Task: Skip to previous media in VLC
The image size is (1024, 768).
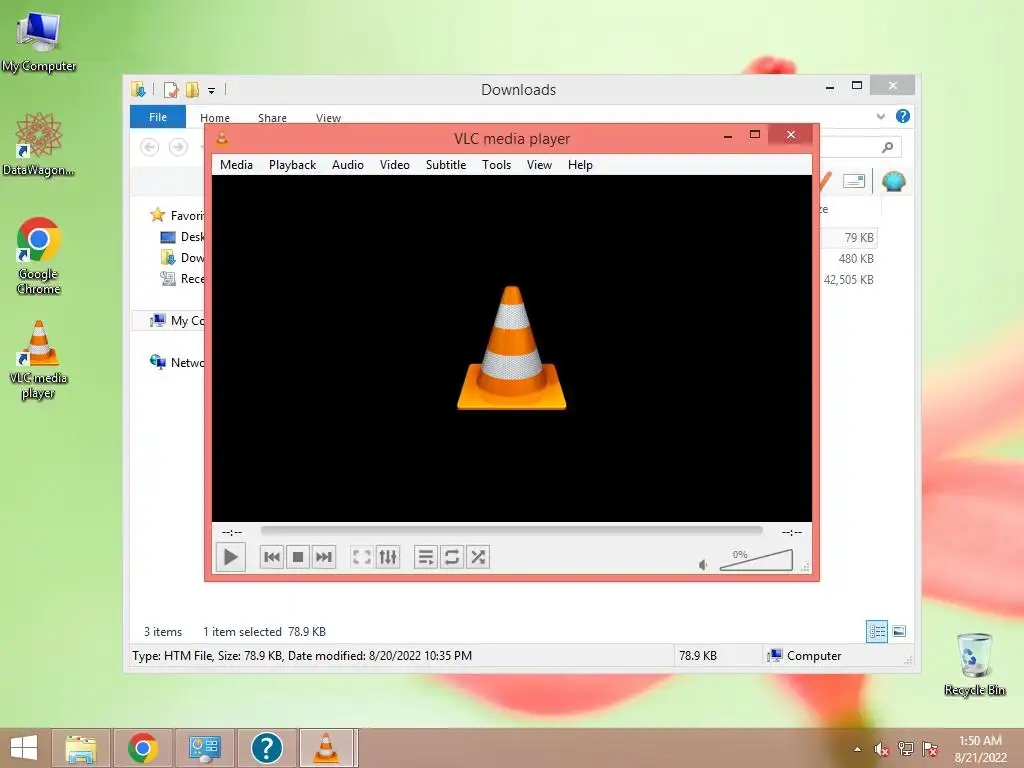Action: pos(272,557)
